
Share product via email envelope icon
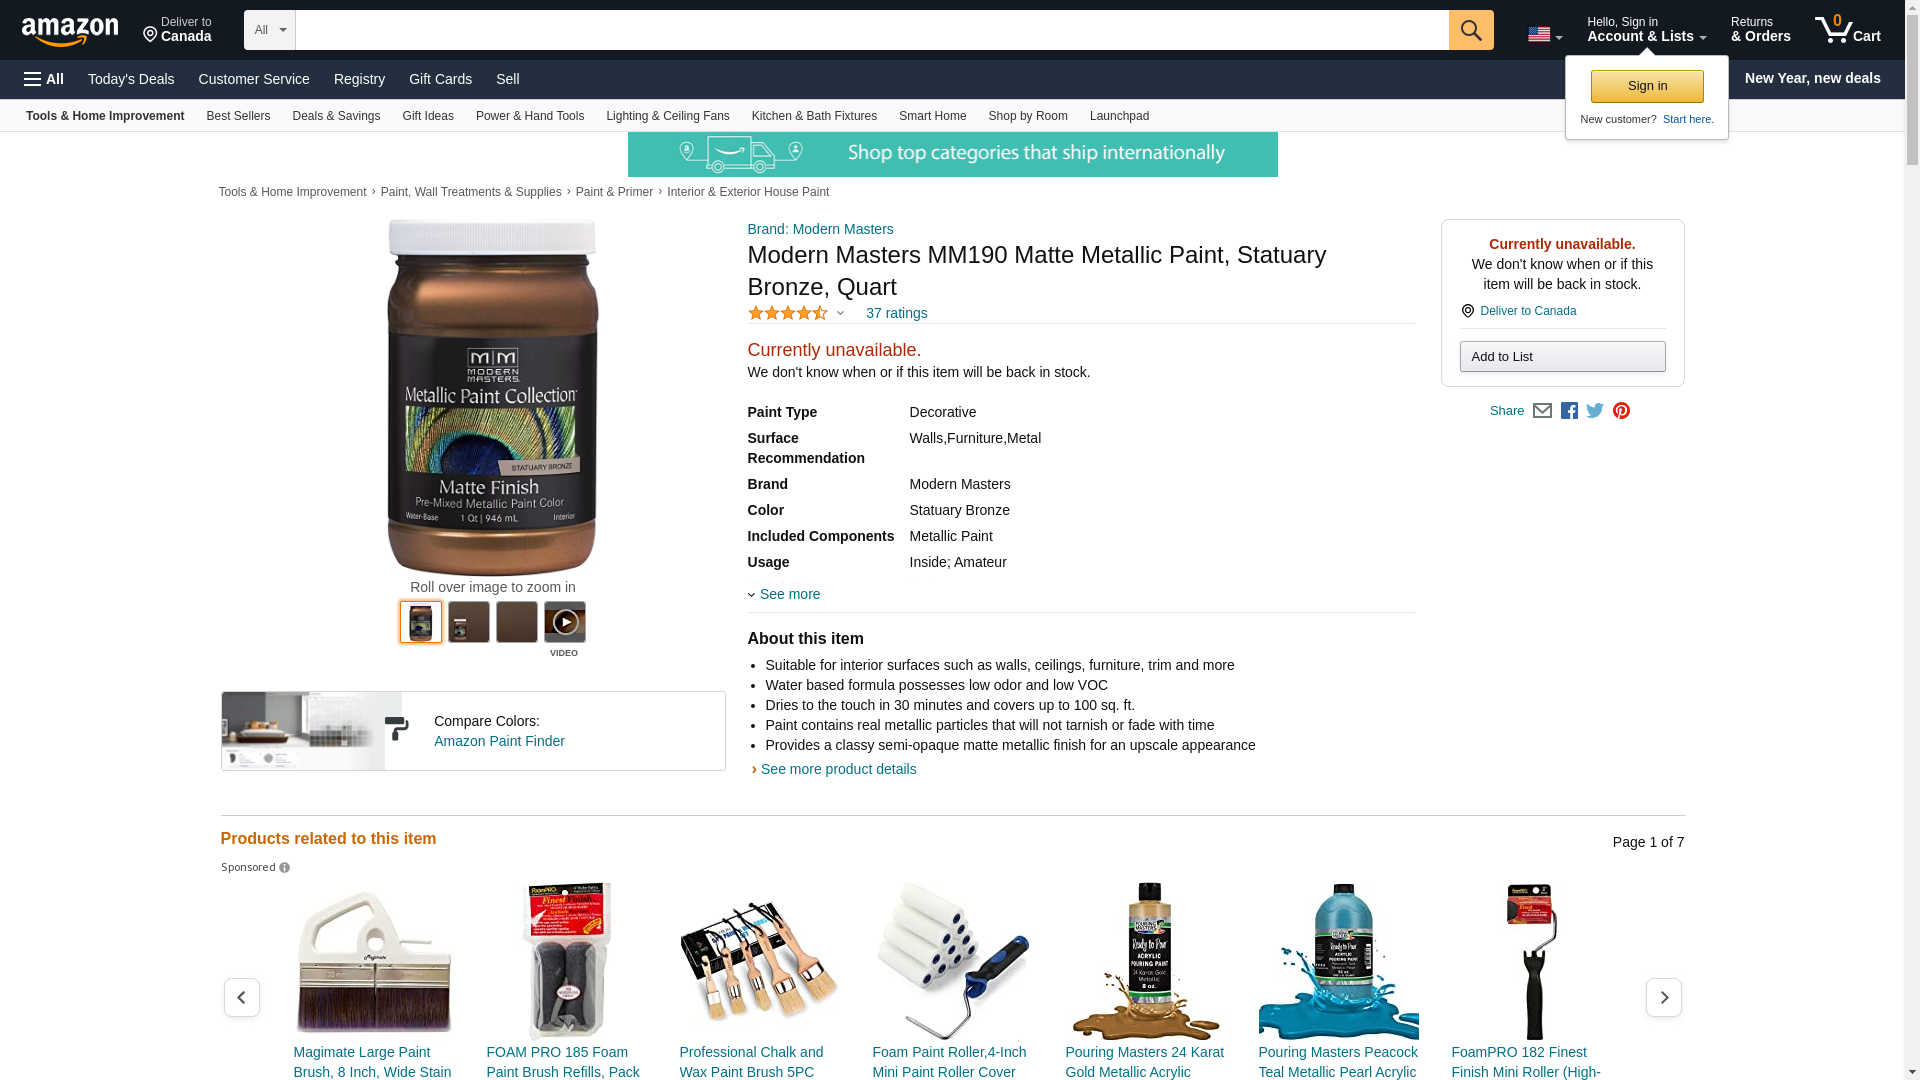[1542, 411]
